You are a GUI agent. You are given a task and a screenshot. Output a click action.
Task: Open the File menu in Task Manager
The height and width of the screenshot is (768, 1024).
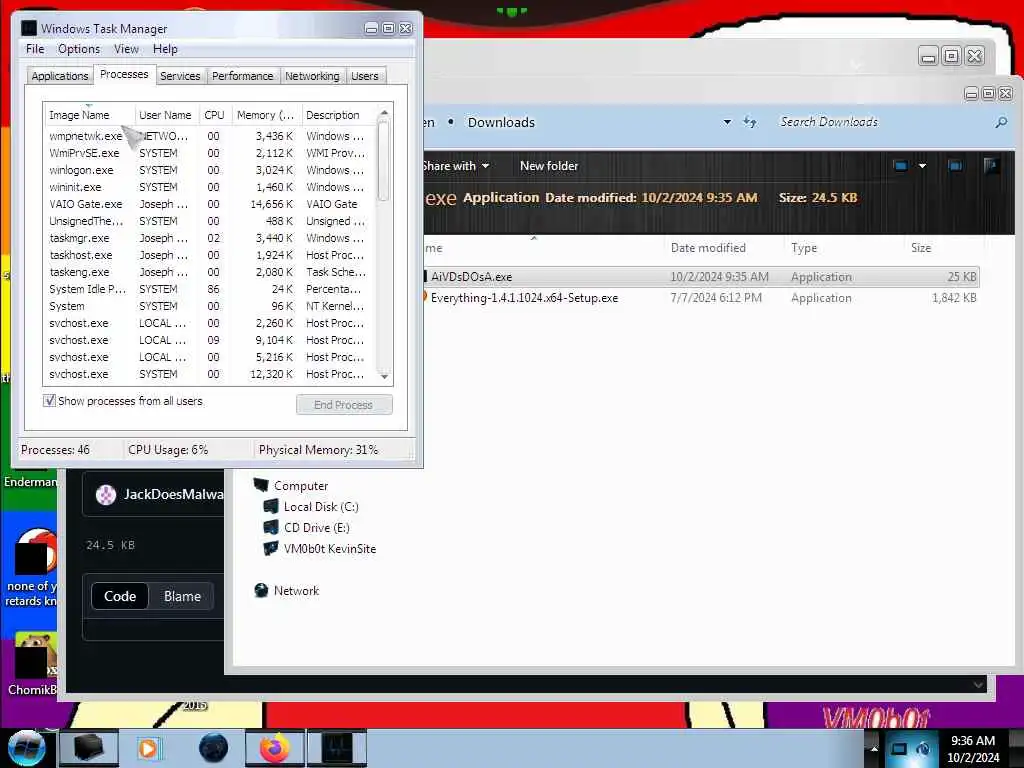pyautogui.click(x=35, y=49)
